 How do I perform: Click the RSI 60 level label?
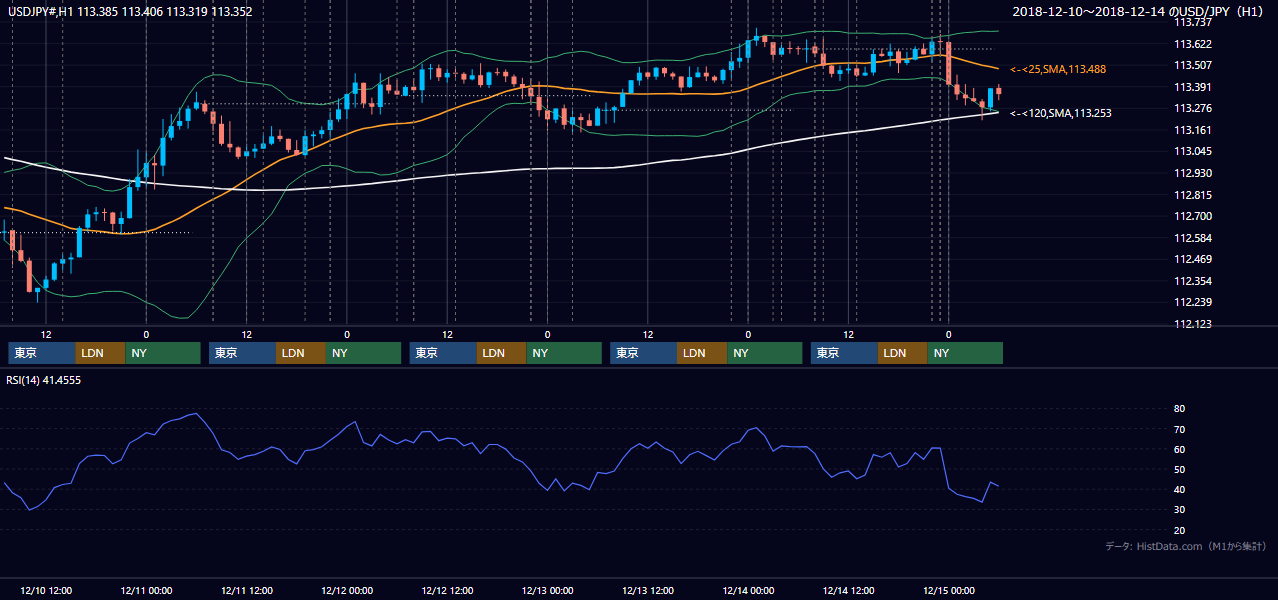pyautogui.click(x=1179, y=449)
